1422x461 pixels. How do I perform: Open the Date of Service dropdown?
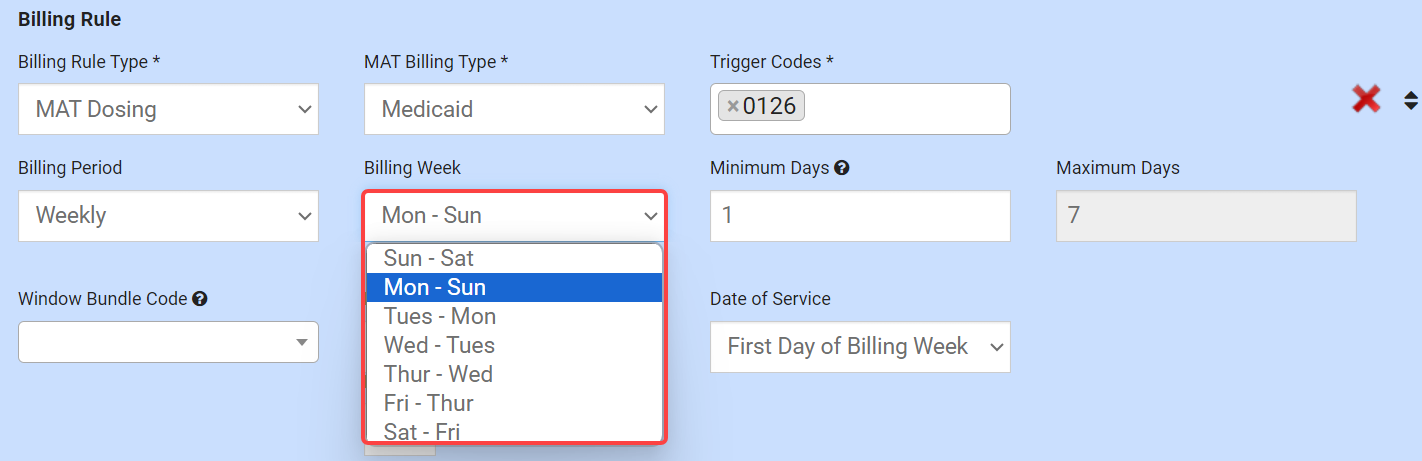860,347
